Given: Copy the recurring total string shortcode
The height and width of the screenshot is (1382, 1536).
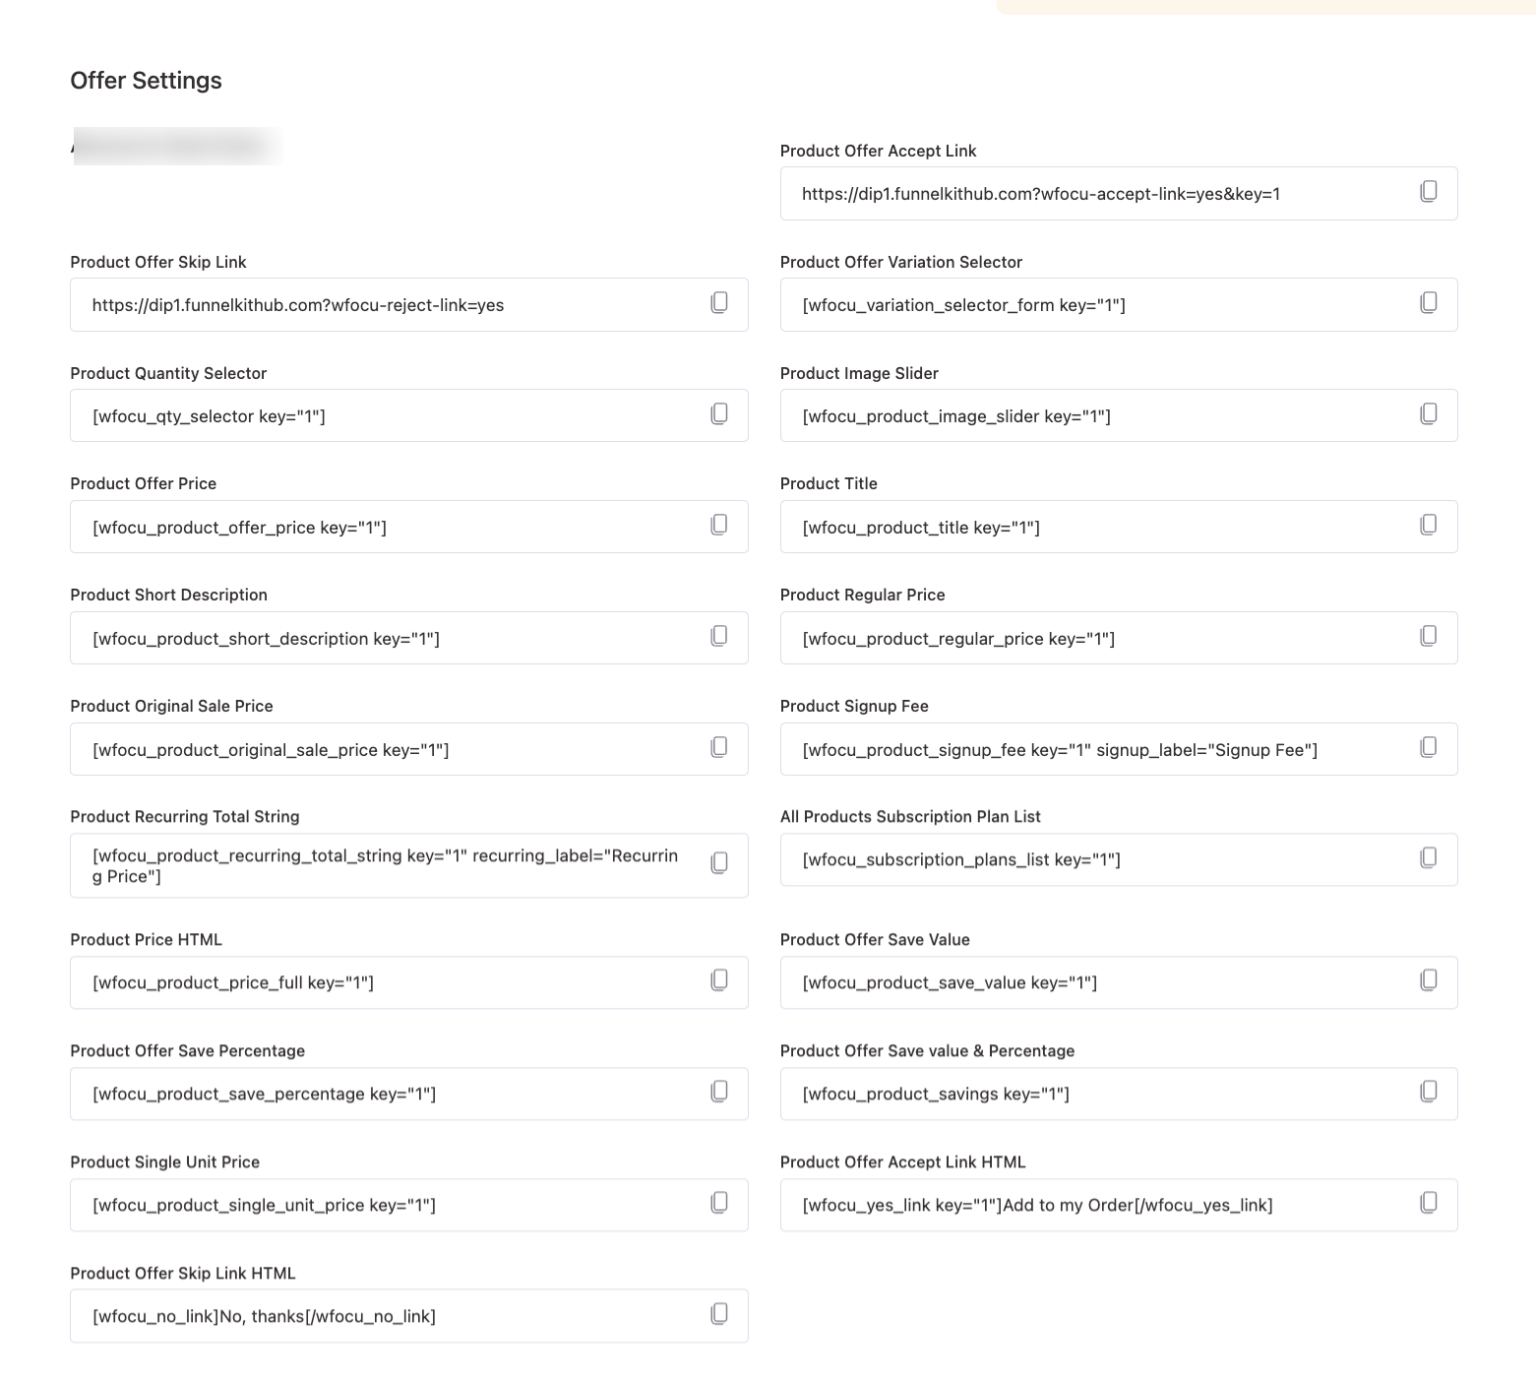Looking at the screenshot, I should tap(718, 863).
